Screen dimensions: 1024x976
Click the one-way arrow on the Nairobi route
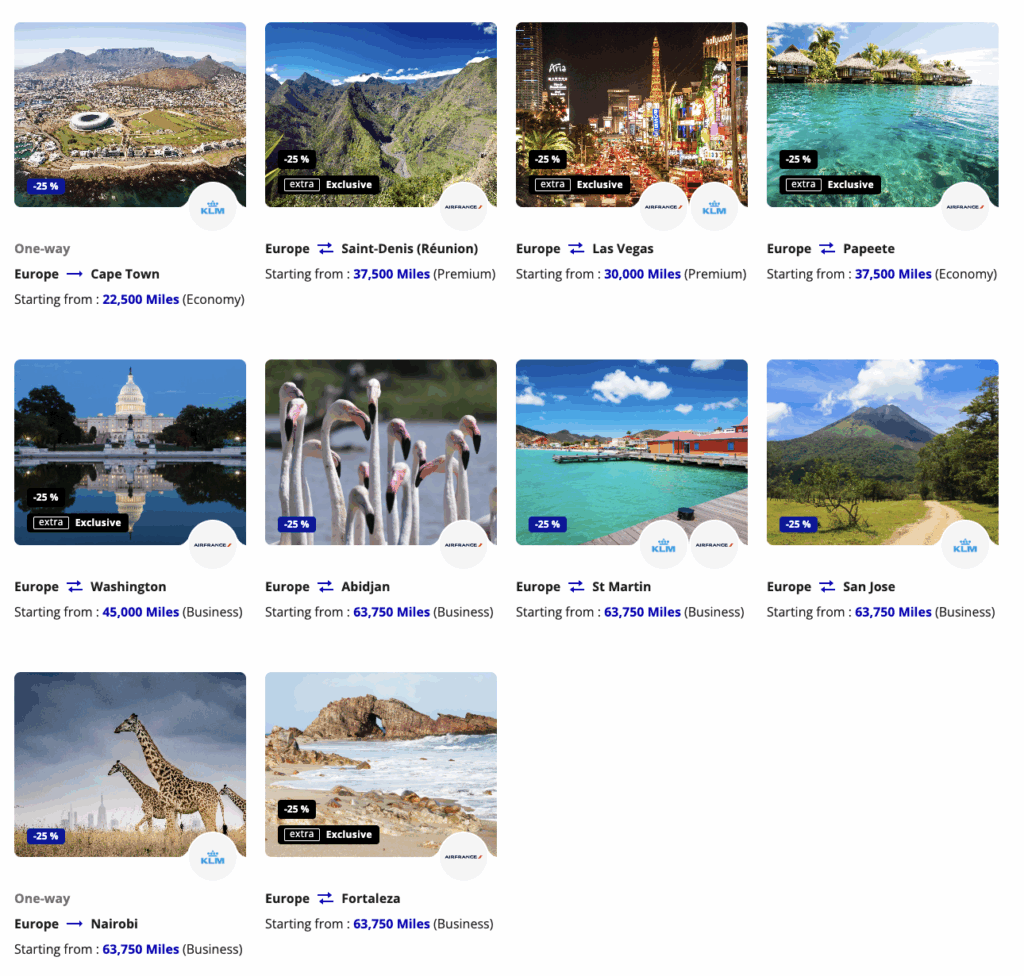74,923
